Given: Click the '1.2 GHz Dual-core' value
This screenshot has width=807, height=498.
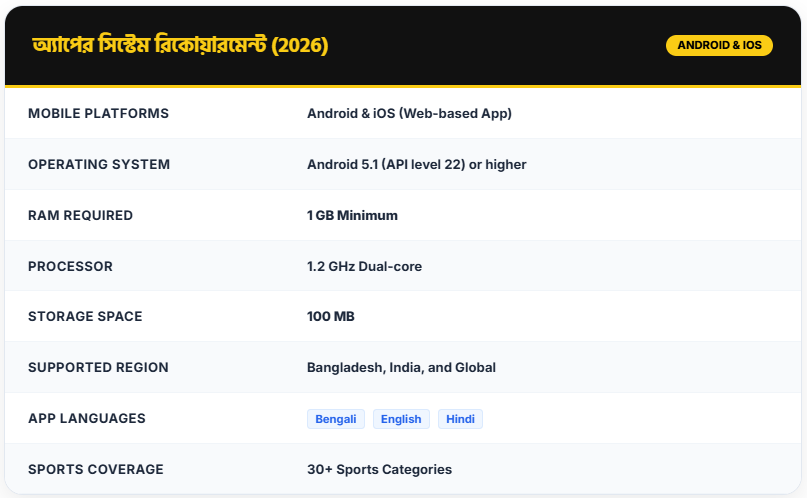Looking at the screenshot, I should point(364,267).
